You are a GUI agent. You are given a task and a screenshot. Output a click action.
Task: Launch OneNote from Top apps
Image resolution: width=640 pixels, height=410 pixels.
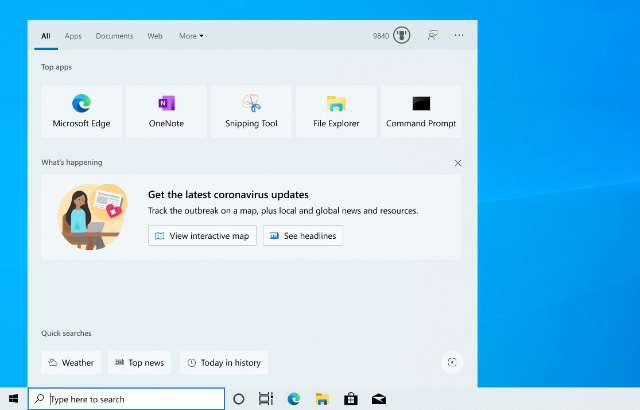click(166, 111)
